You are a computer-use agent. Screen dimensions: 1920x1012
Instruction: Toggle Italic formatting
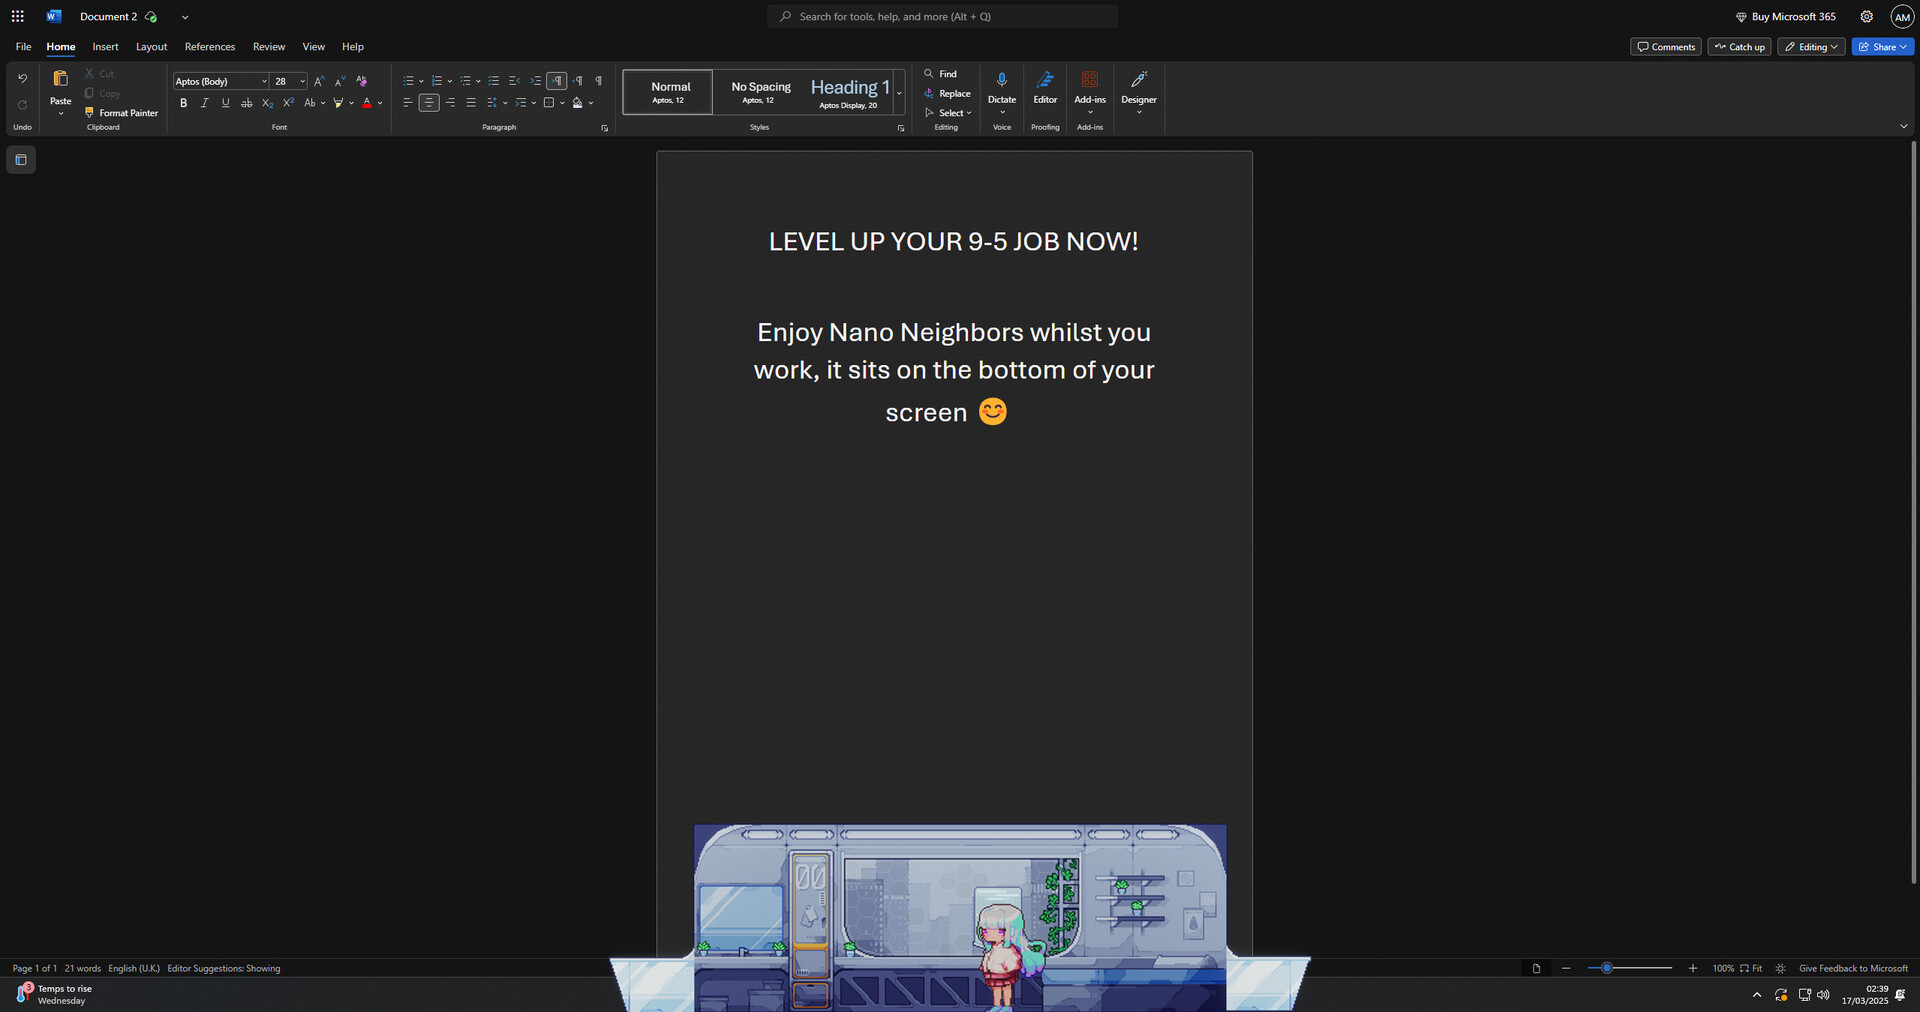(x=204, y=103)
